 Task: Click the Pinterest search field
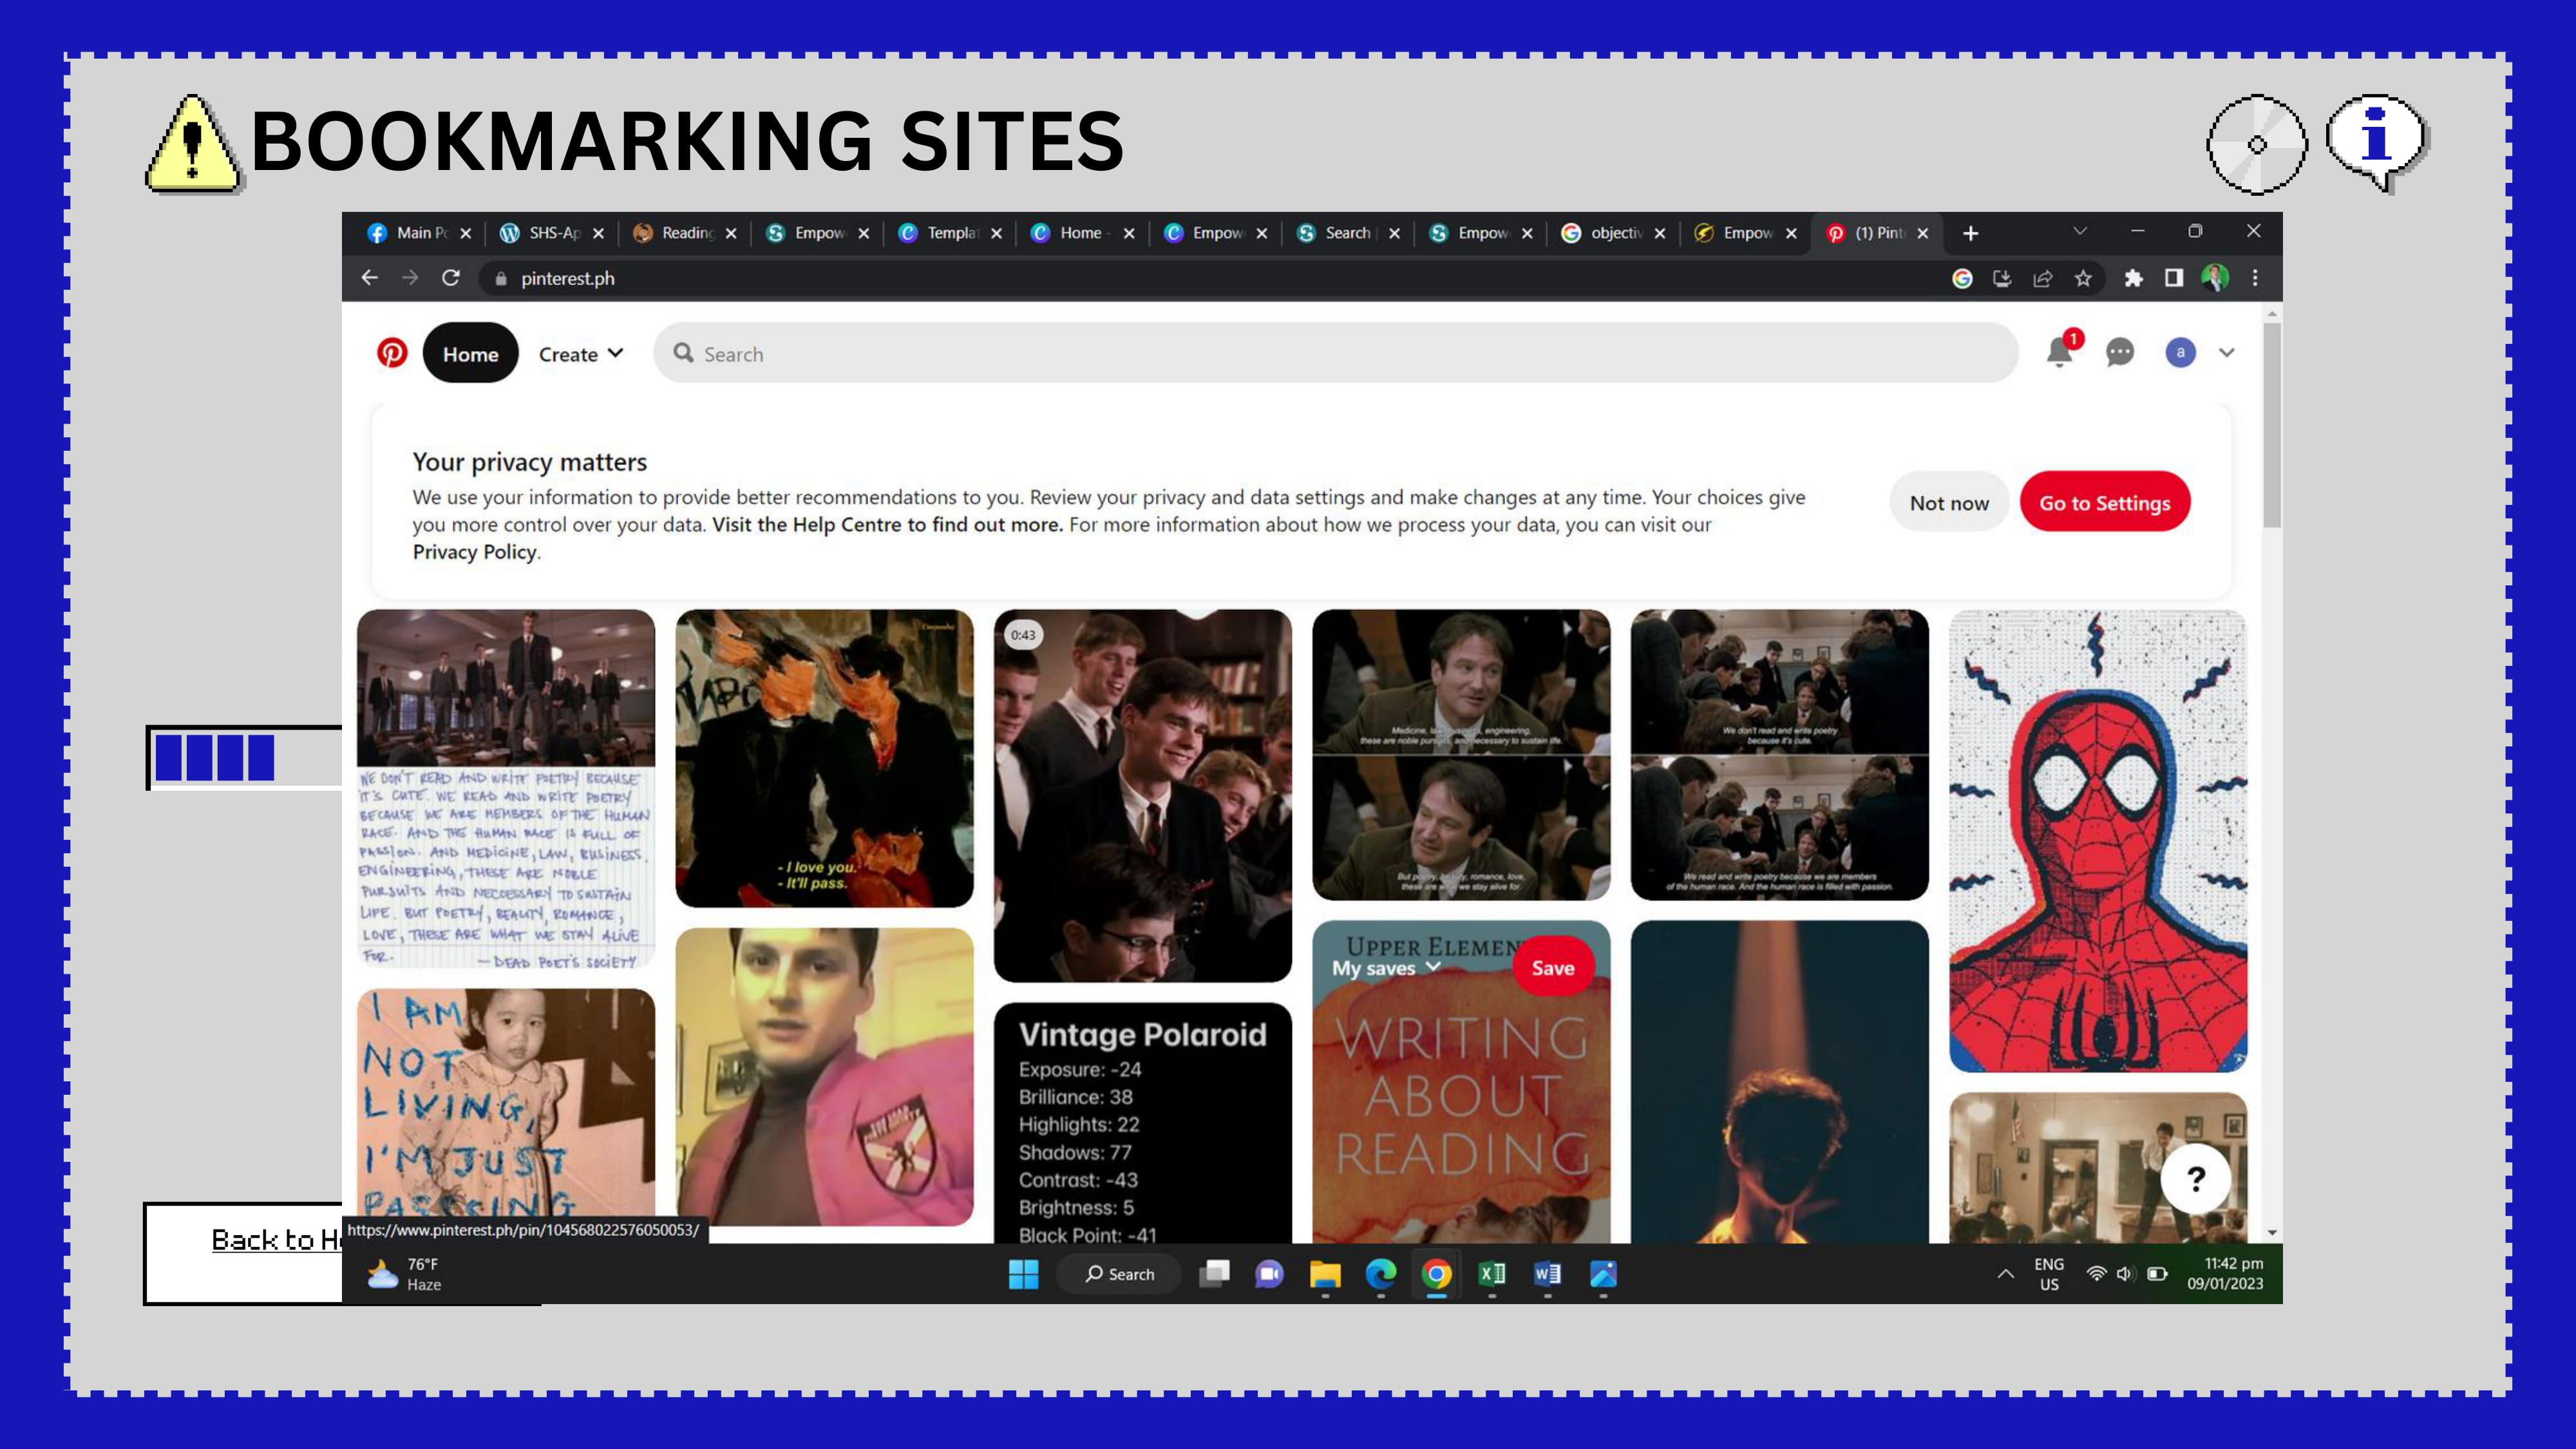click(1335, 354)
